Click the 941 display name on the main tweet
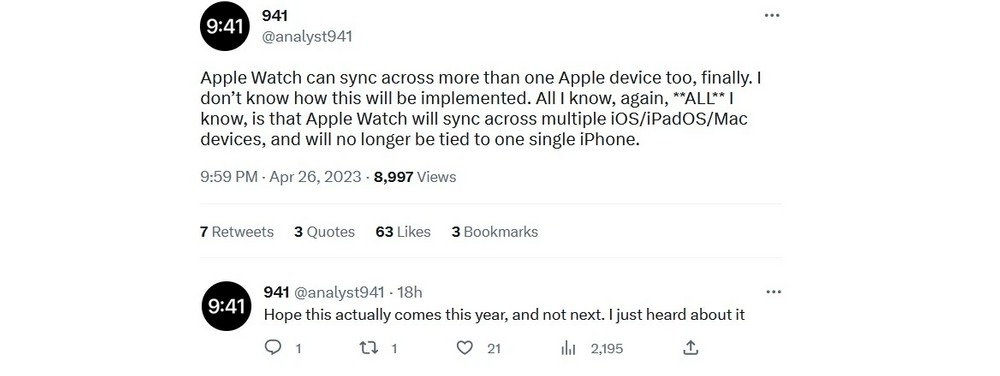 [275, 16]
